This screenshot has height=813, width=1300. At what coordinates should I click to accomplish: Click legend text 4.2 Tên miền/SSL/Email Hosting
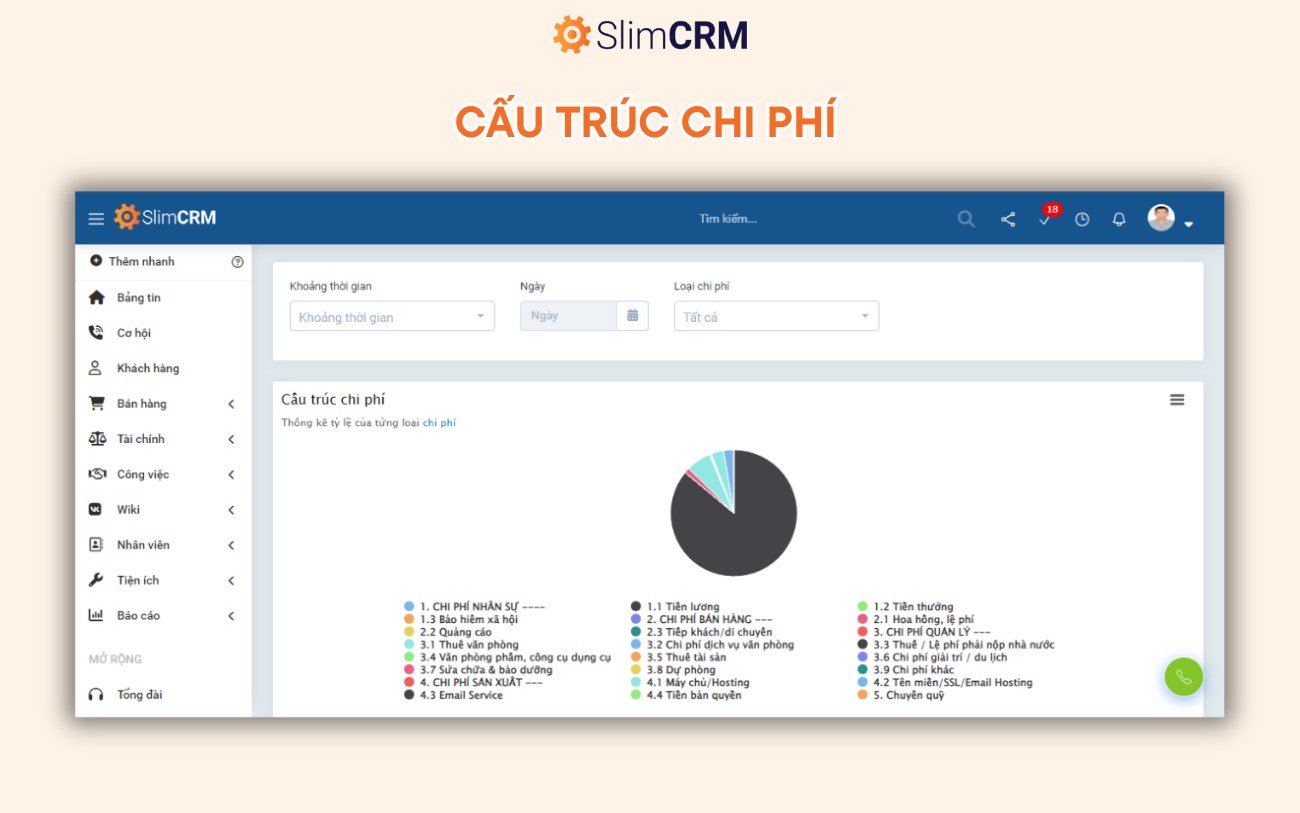pyautogui.click(x=953, y=683)
